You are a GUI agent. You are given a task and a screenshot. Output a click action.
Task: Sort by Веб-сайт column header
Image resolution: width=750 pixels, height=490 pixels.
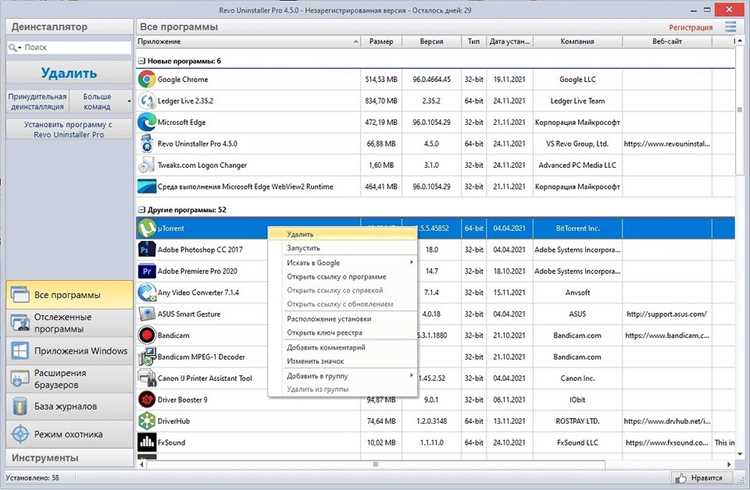[667, 42]
